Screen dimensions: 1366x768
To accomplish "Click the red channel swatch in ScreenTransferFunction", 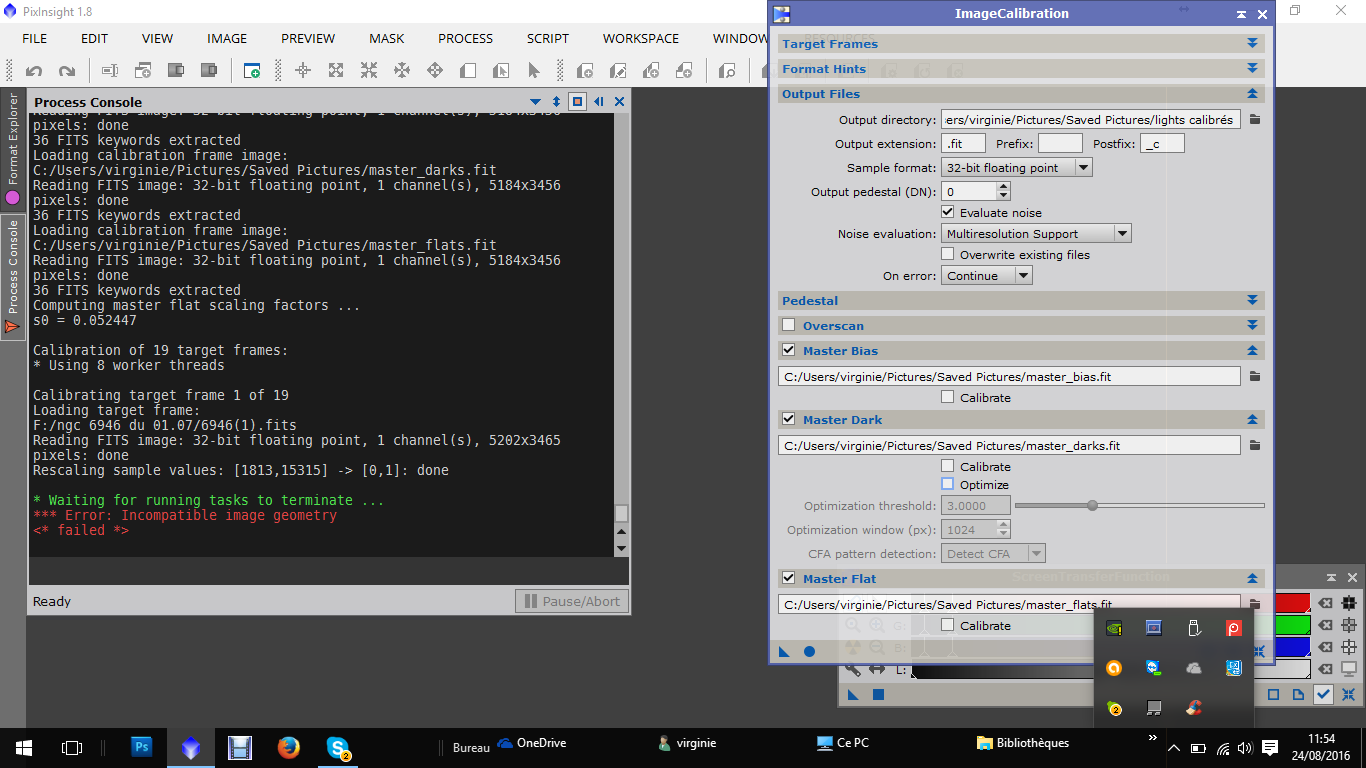I will click(x=1293, y=603).
